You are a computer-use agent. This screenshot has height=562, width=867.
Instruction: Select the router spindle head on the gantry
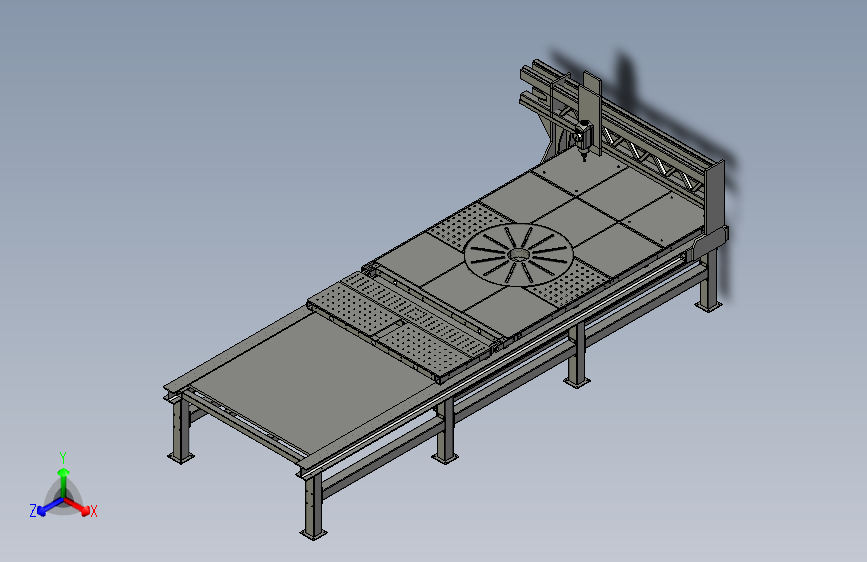(582, 140)
